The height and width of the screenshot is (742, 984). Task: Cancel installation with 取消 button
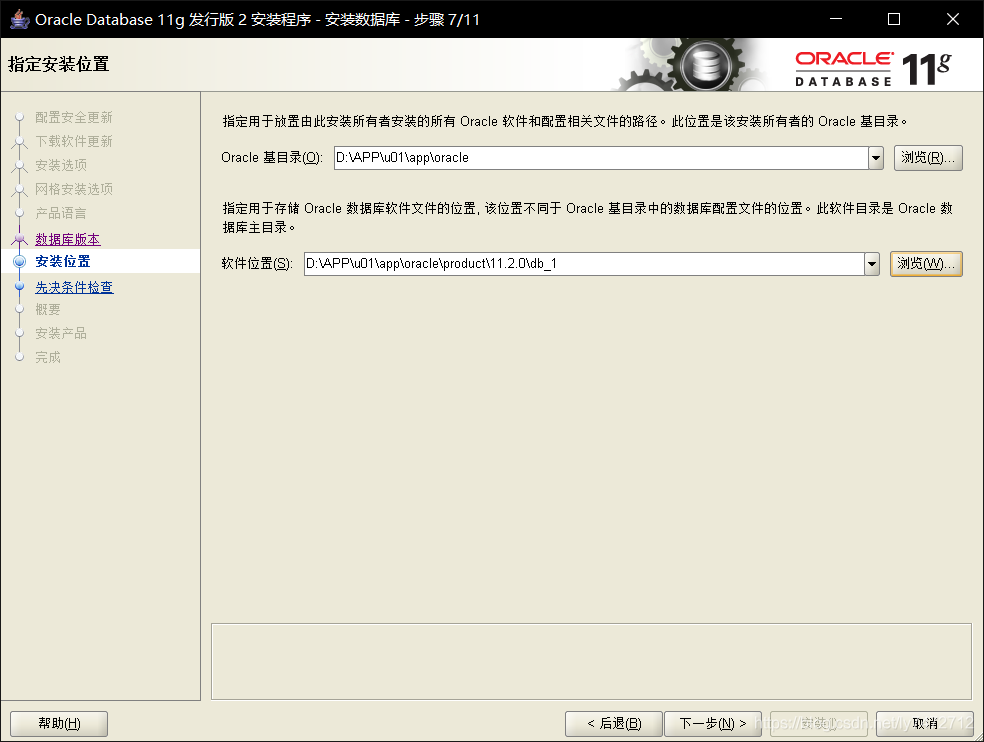click(x=925, y=724)
